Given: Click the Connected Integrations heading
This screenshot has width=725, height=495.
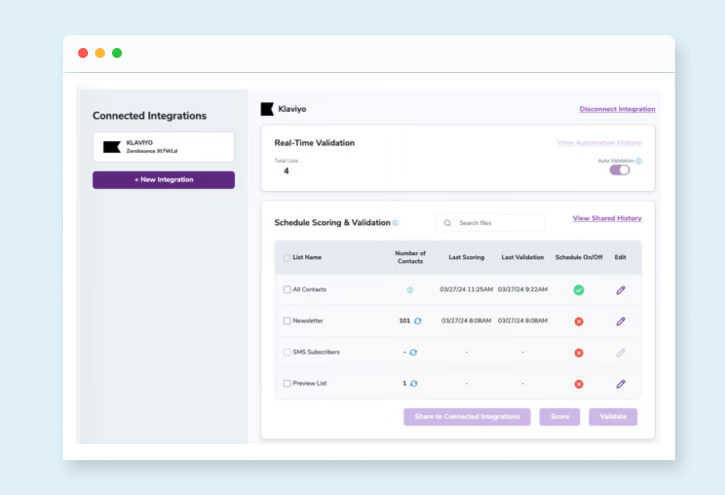Looking at the screenshot, I should pyautogui.click(x=149, y=116).
